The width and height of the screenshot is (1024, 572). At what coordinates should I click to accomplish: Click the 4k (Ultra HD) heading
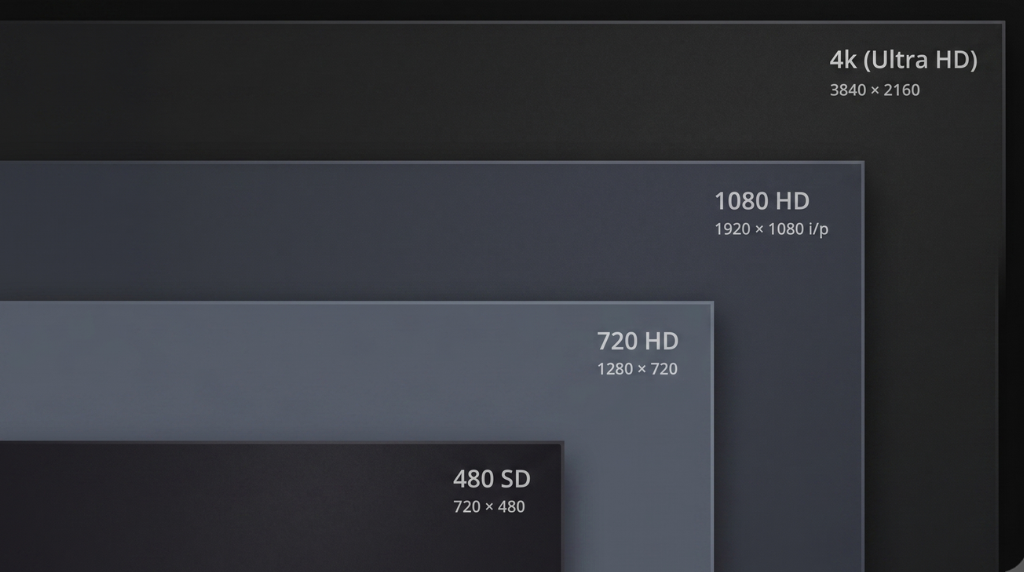tap(903, 60)
